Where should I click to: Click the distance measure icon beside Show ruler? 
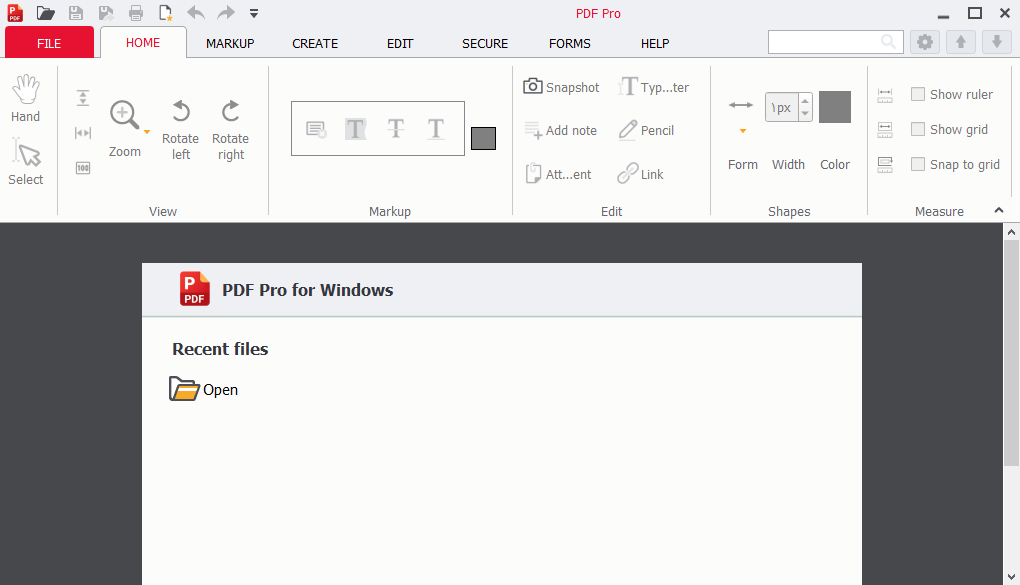[885, 95]
